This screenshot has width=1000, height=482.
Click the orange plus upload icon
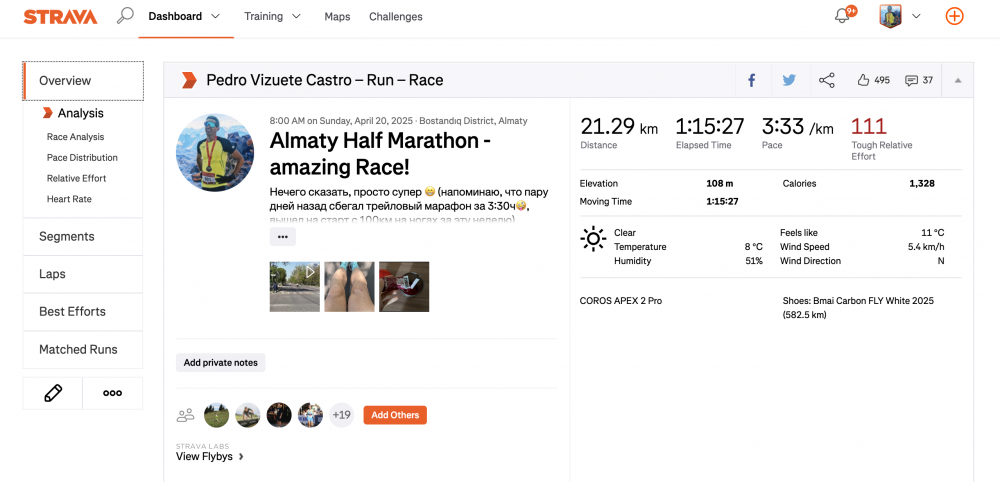pos(955,16)
